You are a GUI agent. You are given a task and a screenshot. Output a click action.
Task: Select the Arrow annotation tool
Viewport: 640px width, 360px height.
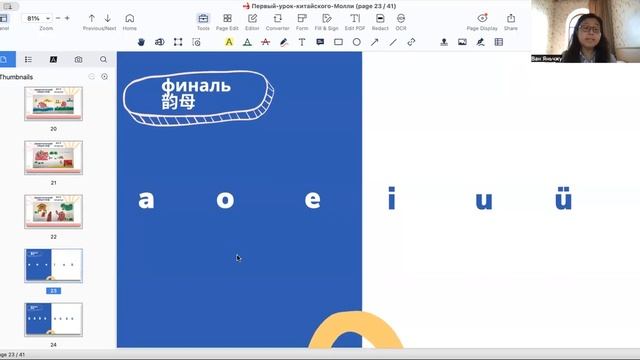(375, 42)
